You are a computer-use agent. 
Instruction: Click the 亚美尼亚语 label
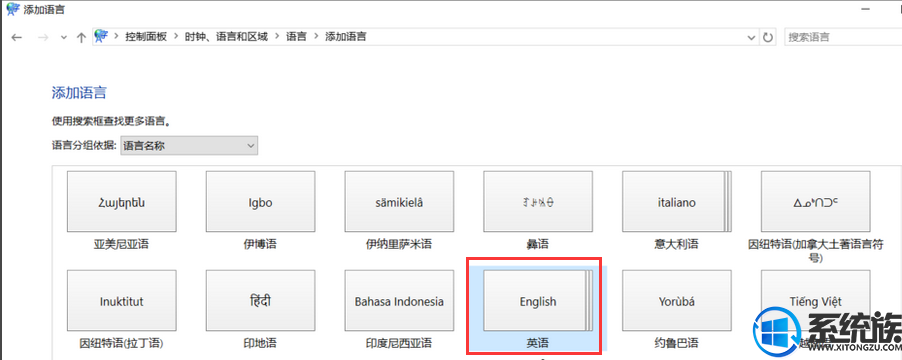tap(121, 244)
